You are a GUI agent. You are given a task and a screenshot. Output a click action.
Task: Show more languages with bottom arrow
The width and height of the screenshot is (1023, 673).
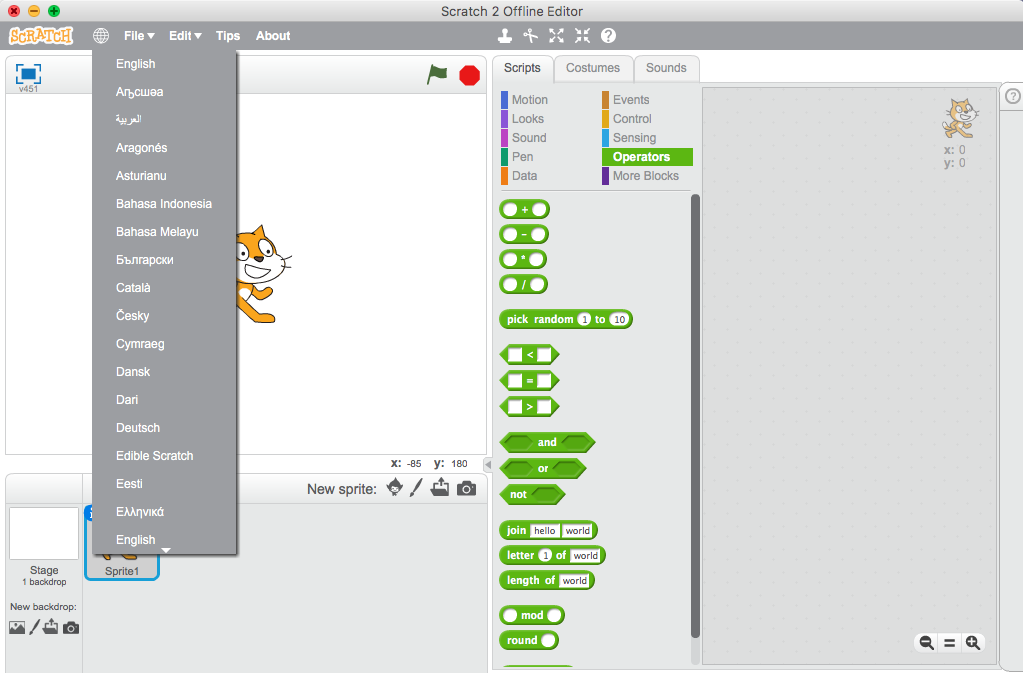pyautogui.click(x=166, y=550)
